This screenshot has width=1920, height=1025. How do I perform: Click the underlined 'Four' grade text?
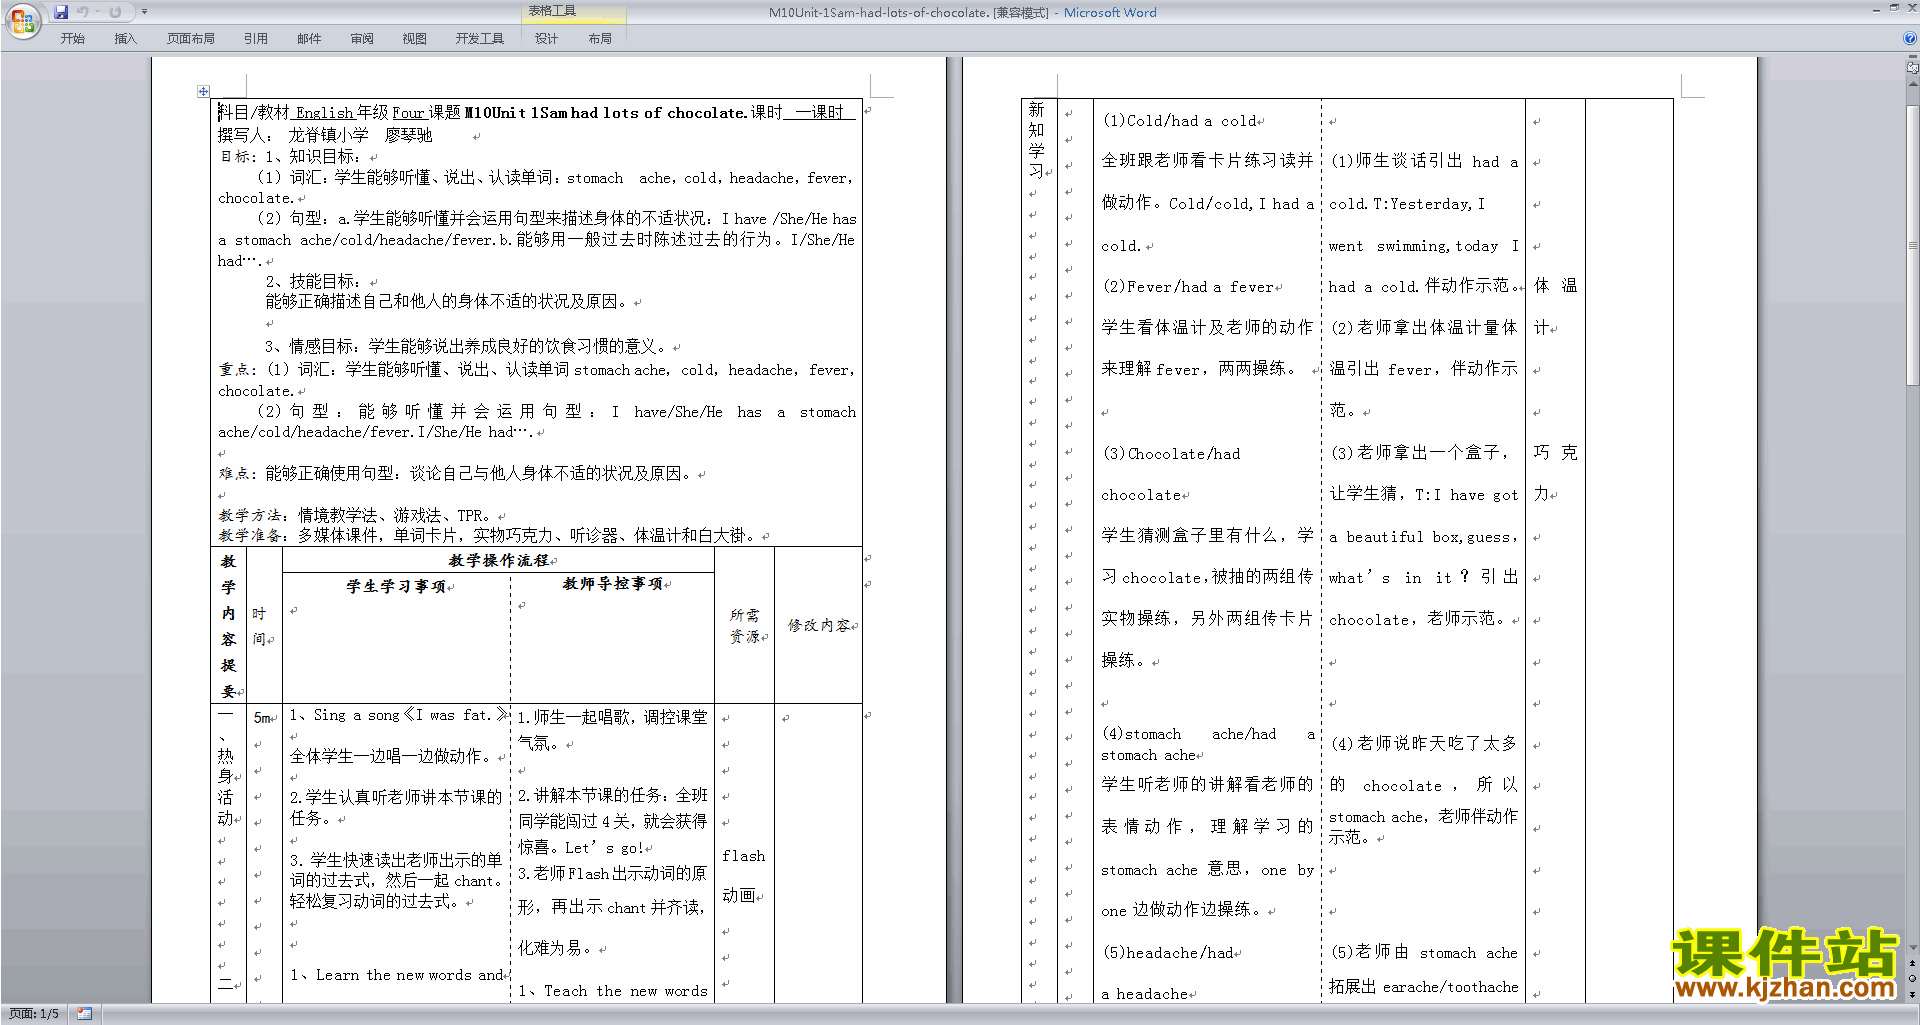[408, 113]
